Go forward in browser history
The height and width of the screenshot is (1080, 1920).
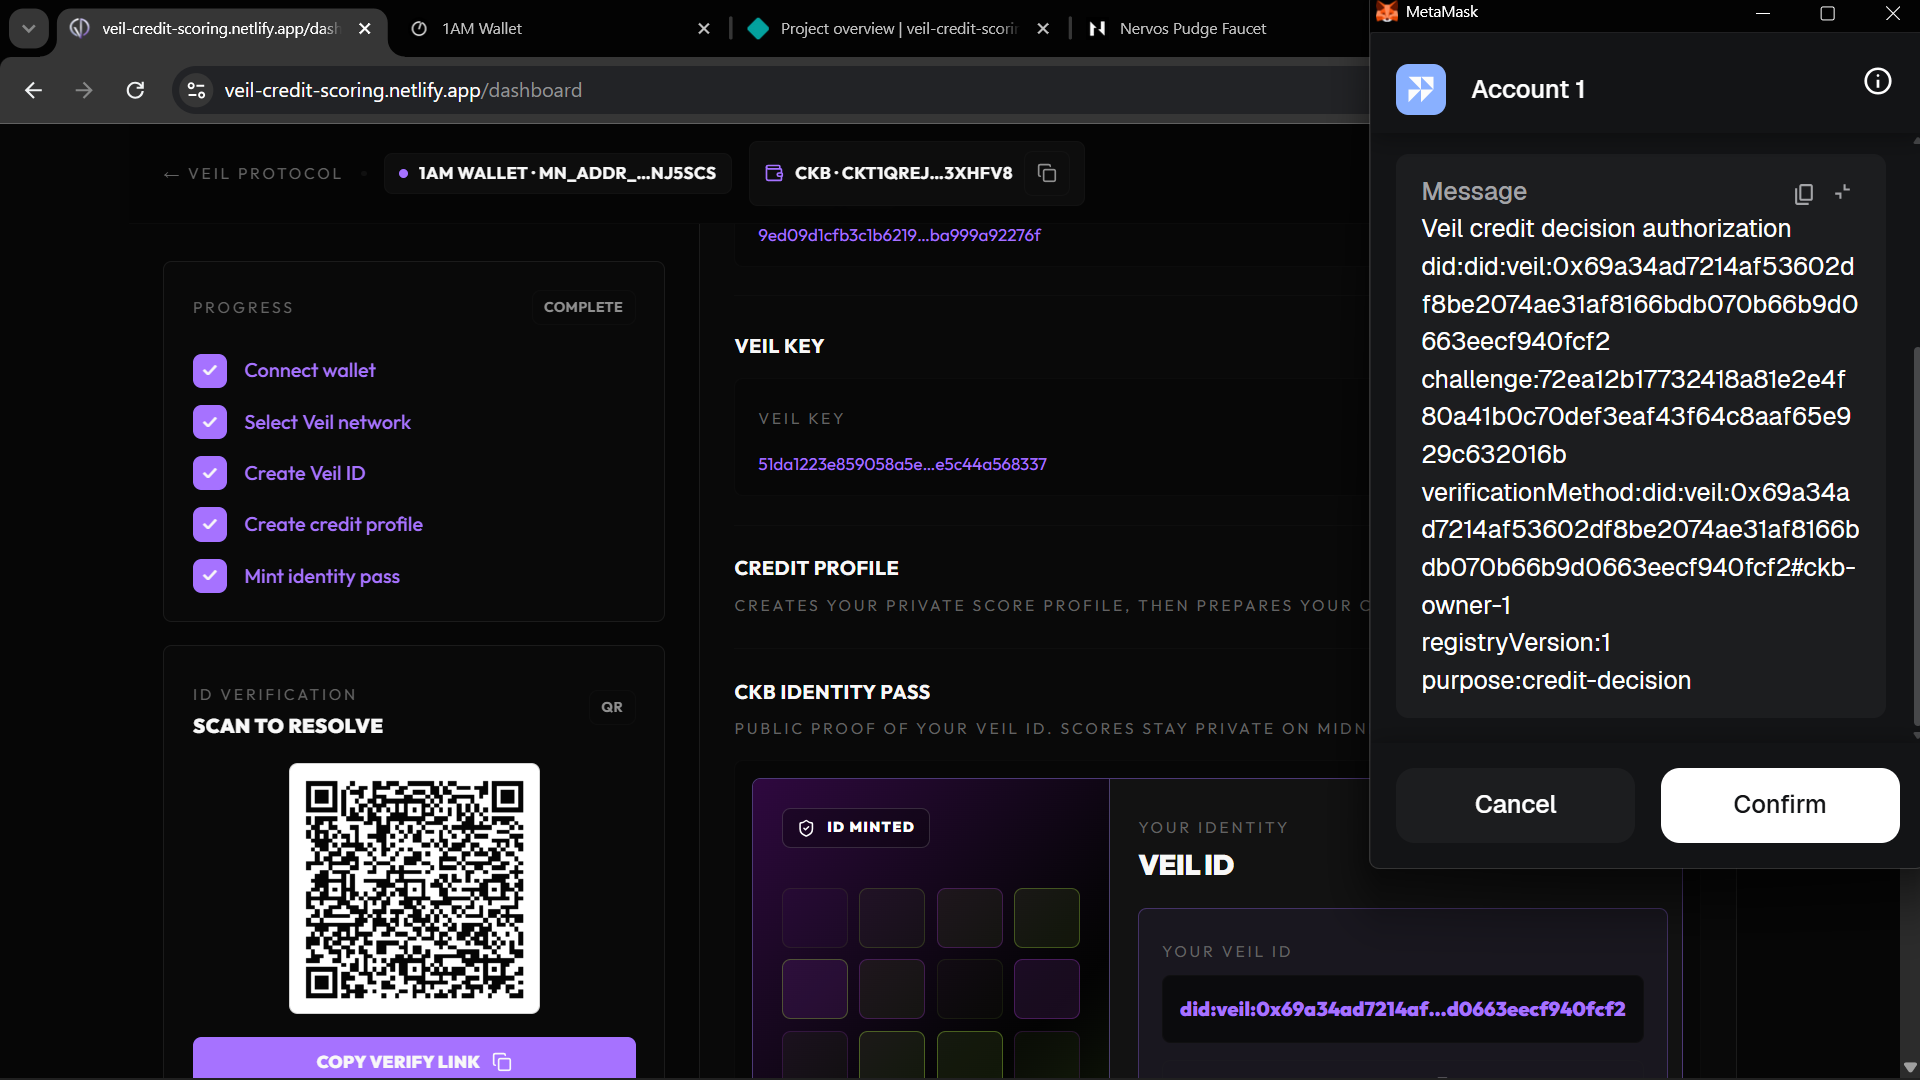coord(84,90)
